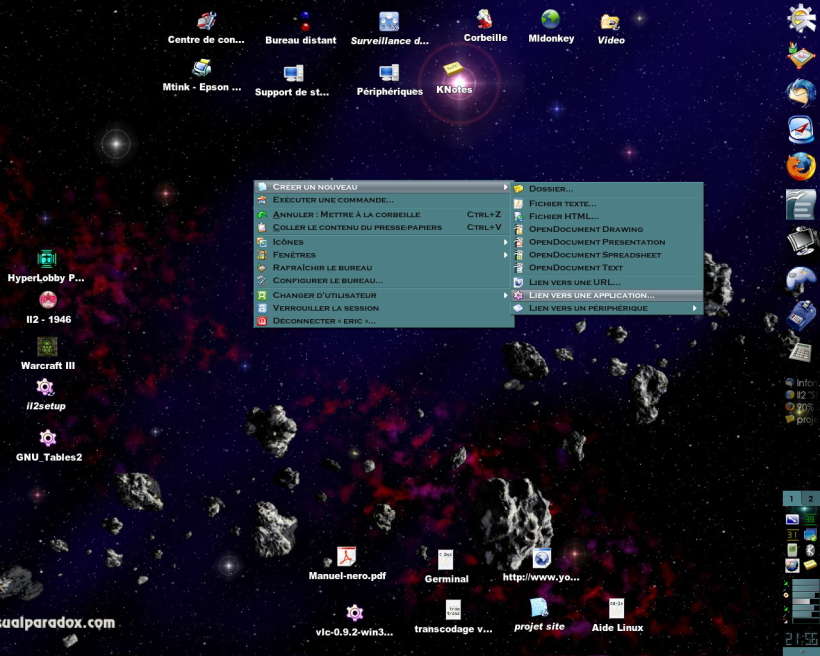Open the vlc-0.9.2-win32 installer icon
This screenshot has width=820, height=656.
pyautogui.click(x=354, y=613)
